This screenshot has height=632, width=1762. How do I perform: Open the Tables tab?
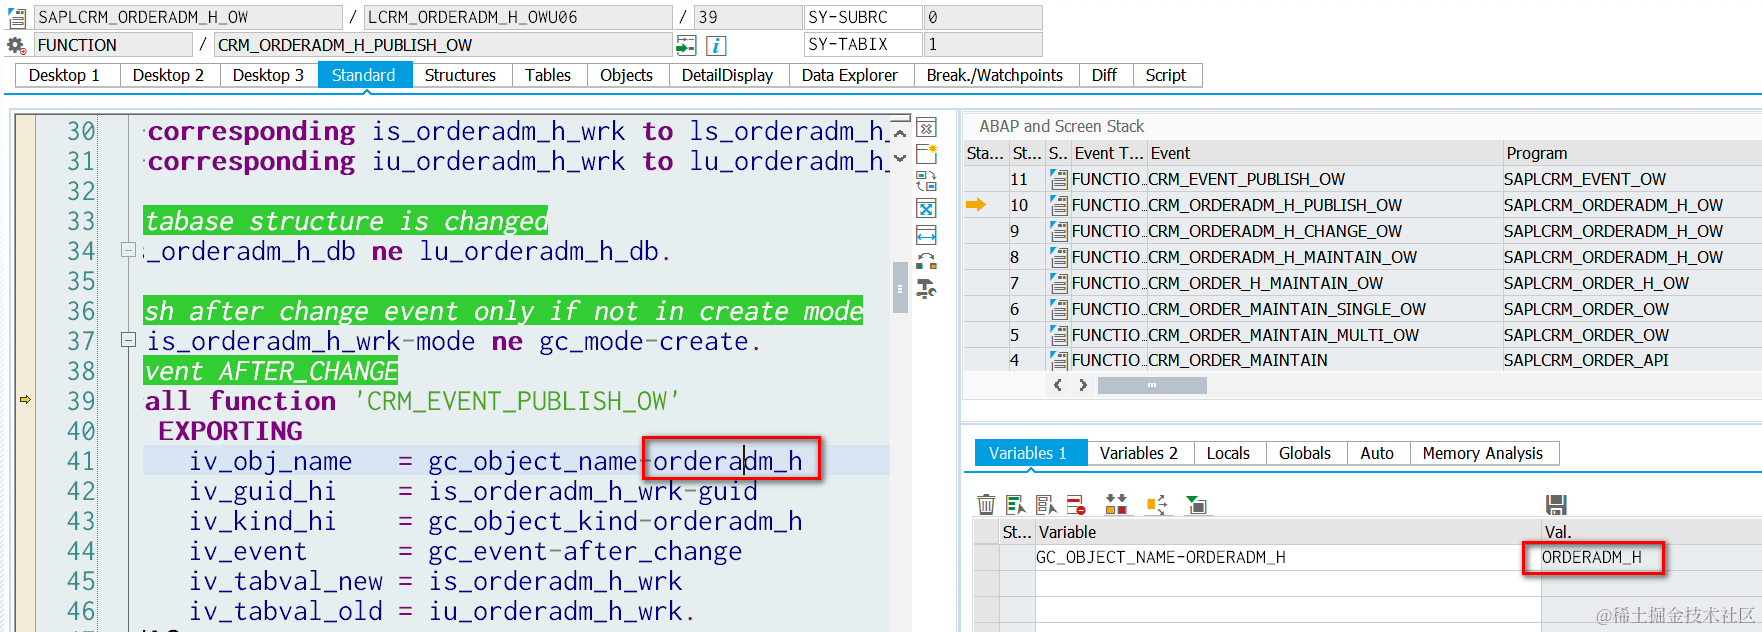coord(548,75)
